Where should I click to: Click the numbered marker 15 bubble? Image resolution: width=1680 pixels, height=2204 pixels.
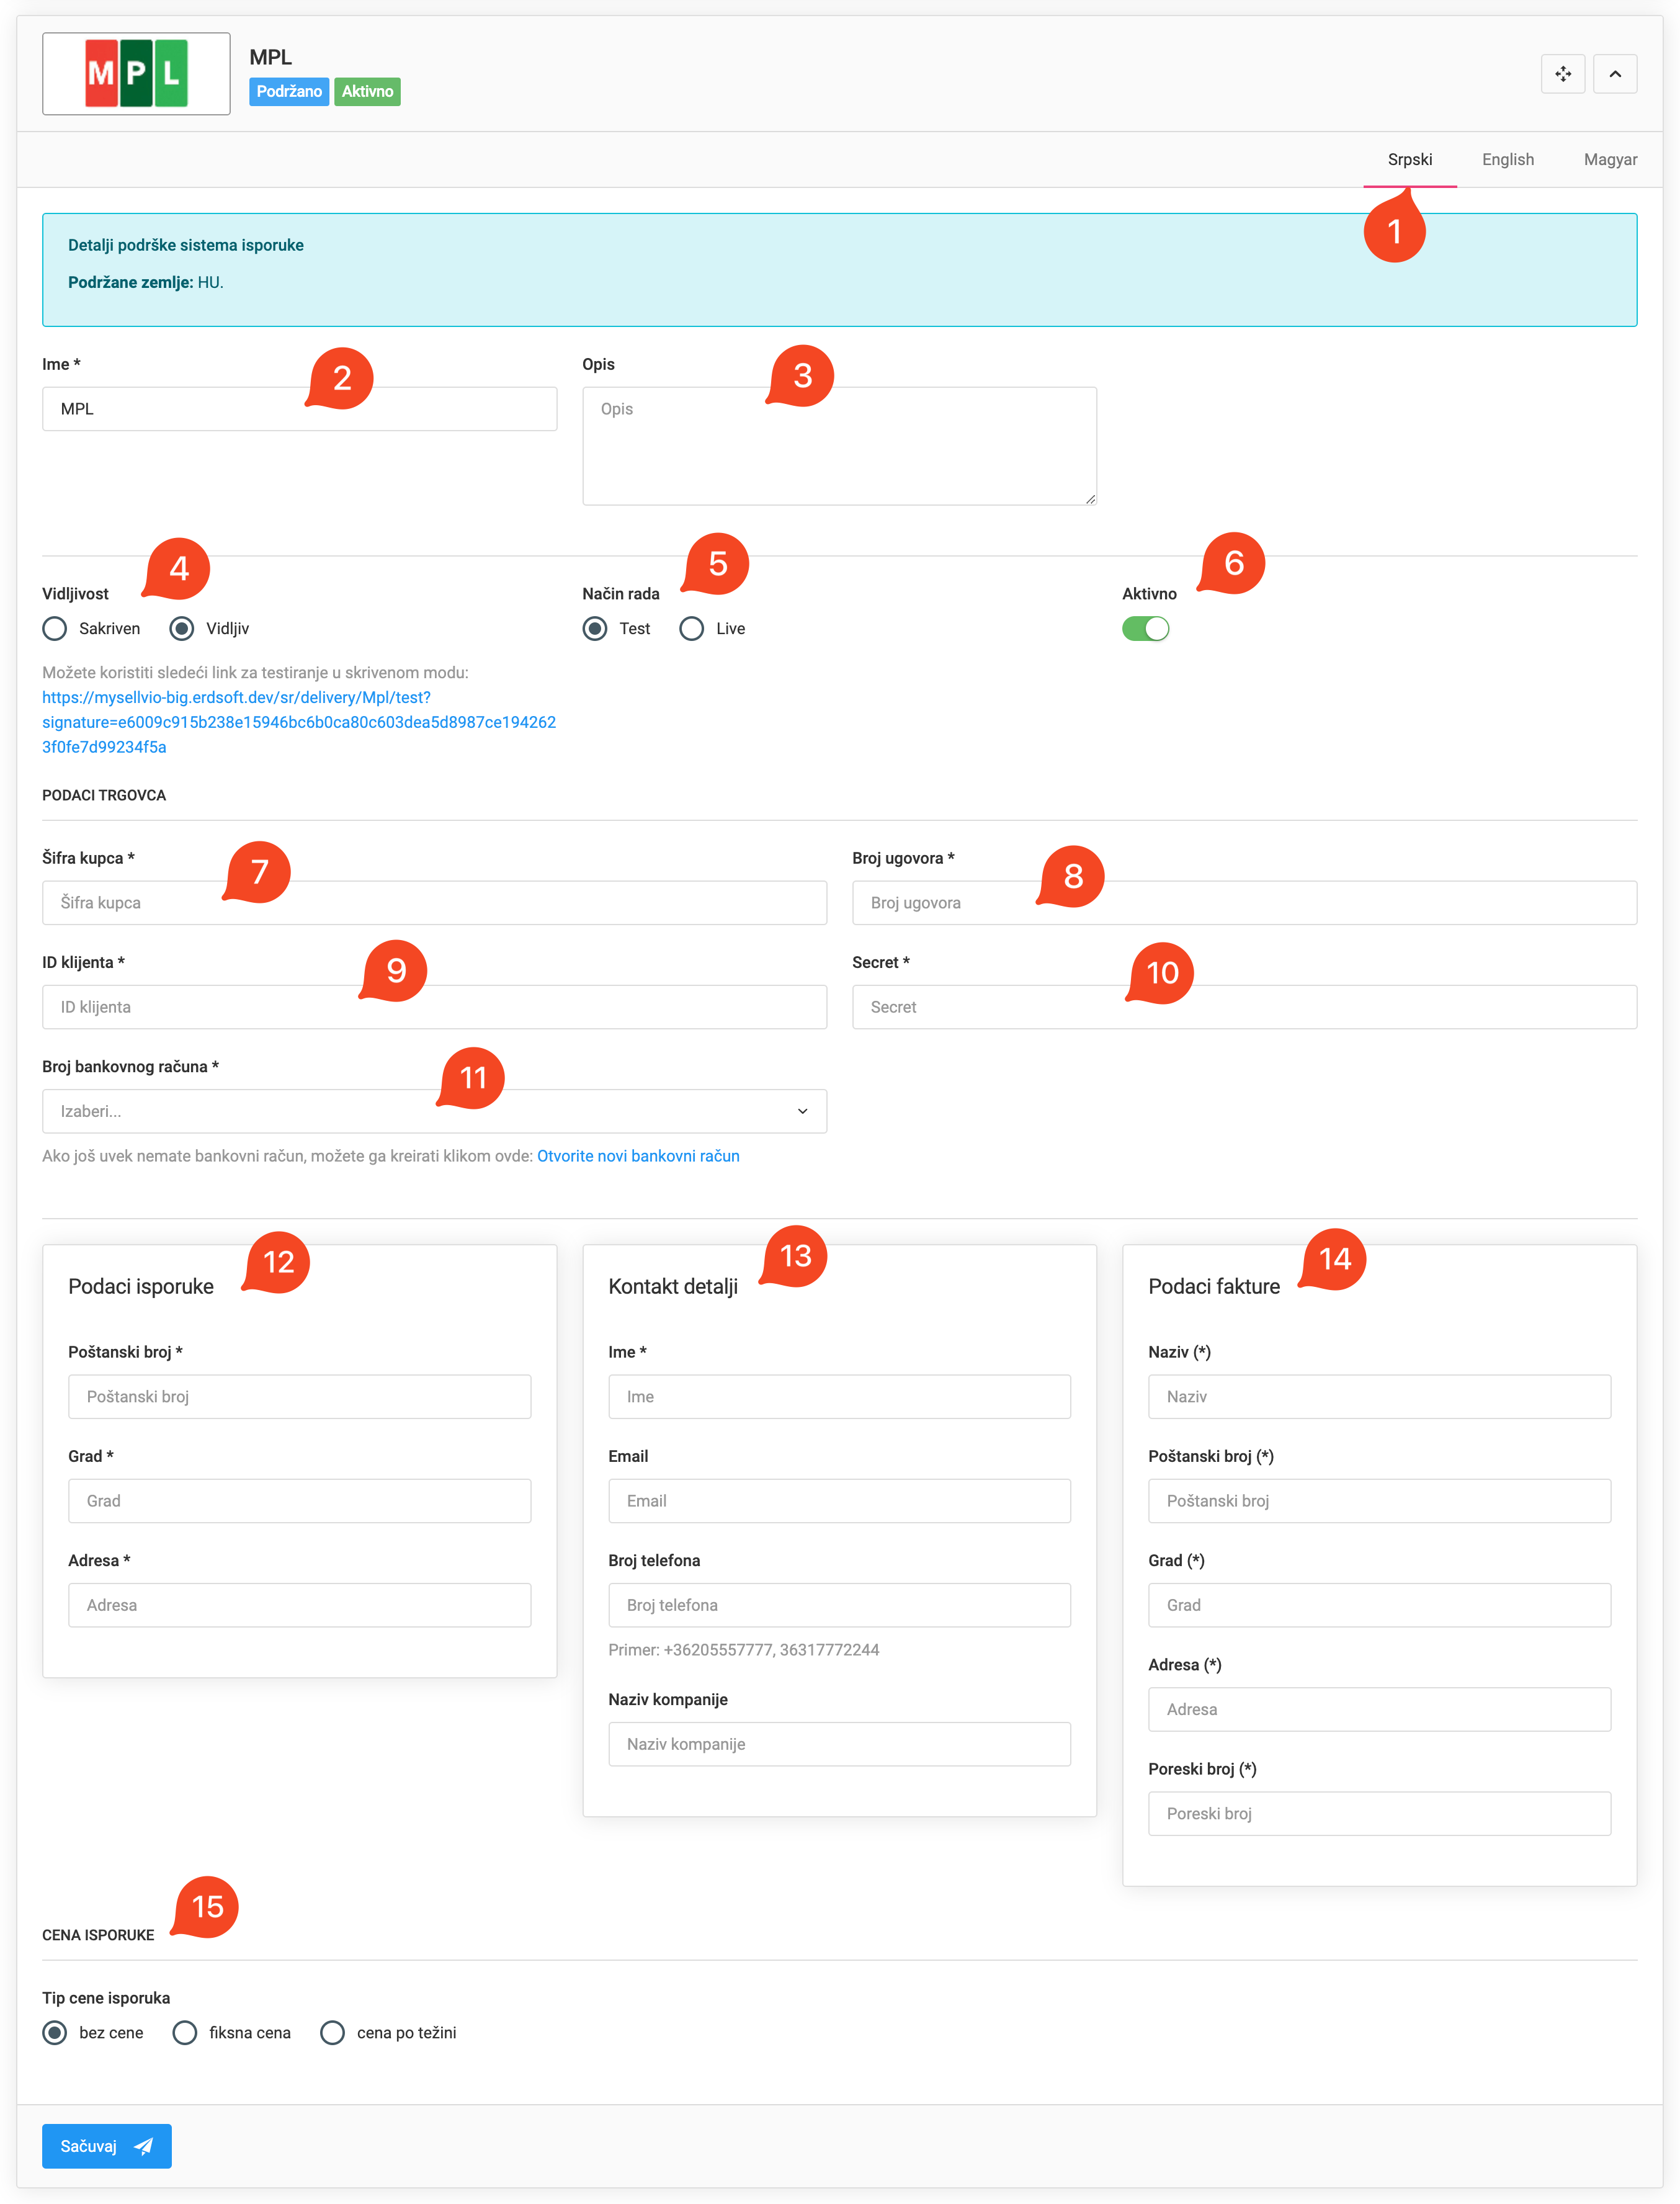(x=207, y=1906)
